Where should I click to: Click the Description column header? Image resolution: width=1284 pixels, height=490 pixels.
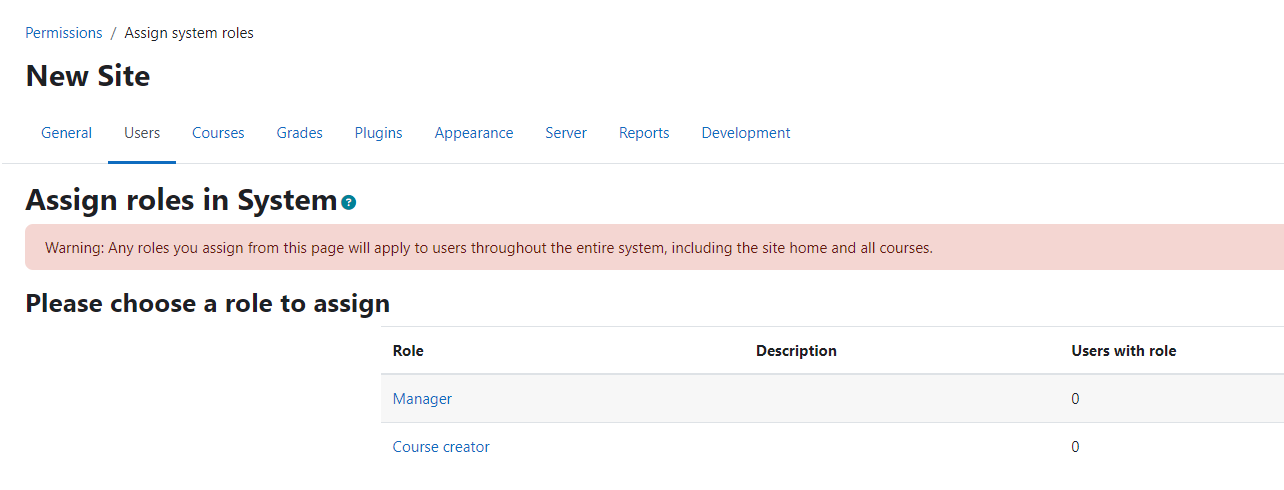796,351
